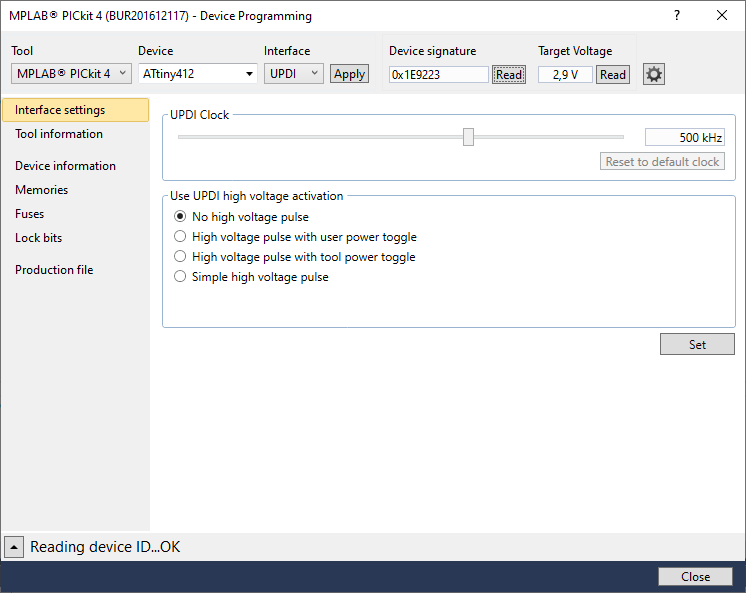Read the target voltage
Image resolution: width=746 pixels, height=593 pixels.
pyautogui.click(x=613, y=74)
